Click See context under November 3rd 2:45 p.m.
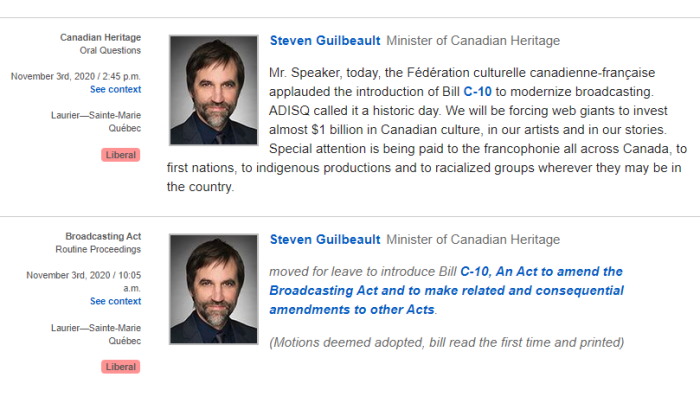Screen dimensions: 700x403 point(116,89)
